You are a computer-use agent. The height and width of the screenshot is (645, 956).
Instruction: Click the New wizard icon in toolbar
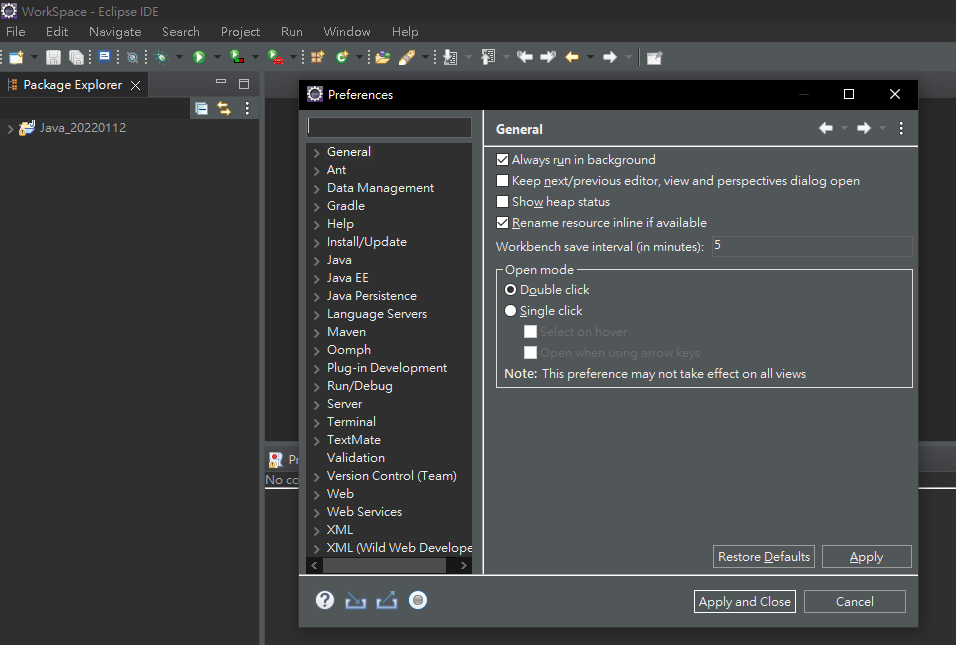click(16, 57)
